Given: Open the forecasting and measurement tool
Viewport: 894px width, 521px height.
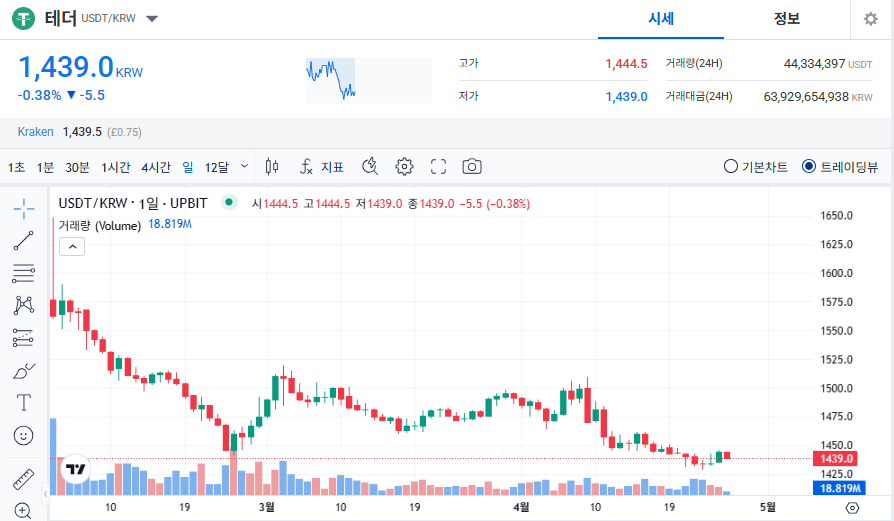Looking at the screenshot, I should coord(23,338).
